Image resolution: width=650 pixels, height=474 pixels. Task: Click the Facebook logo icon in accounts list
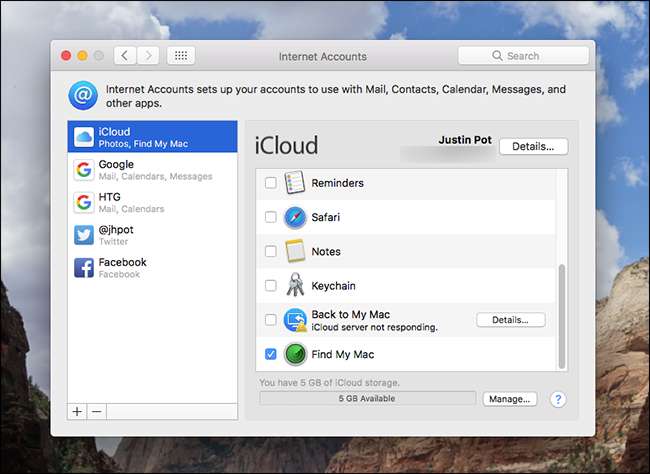coord(84,268)
